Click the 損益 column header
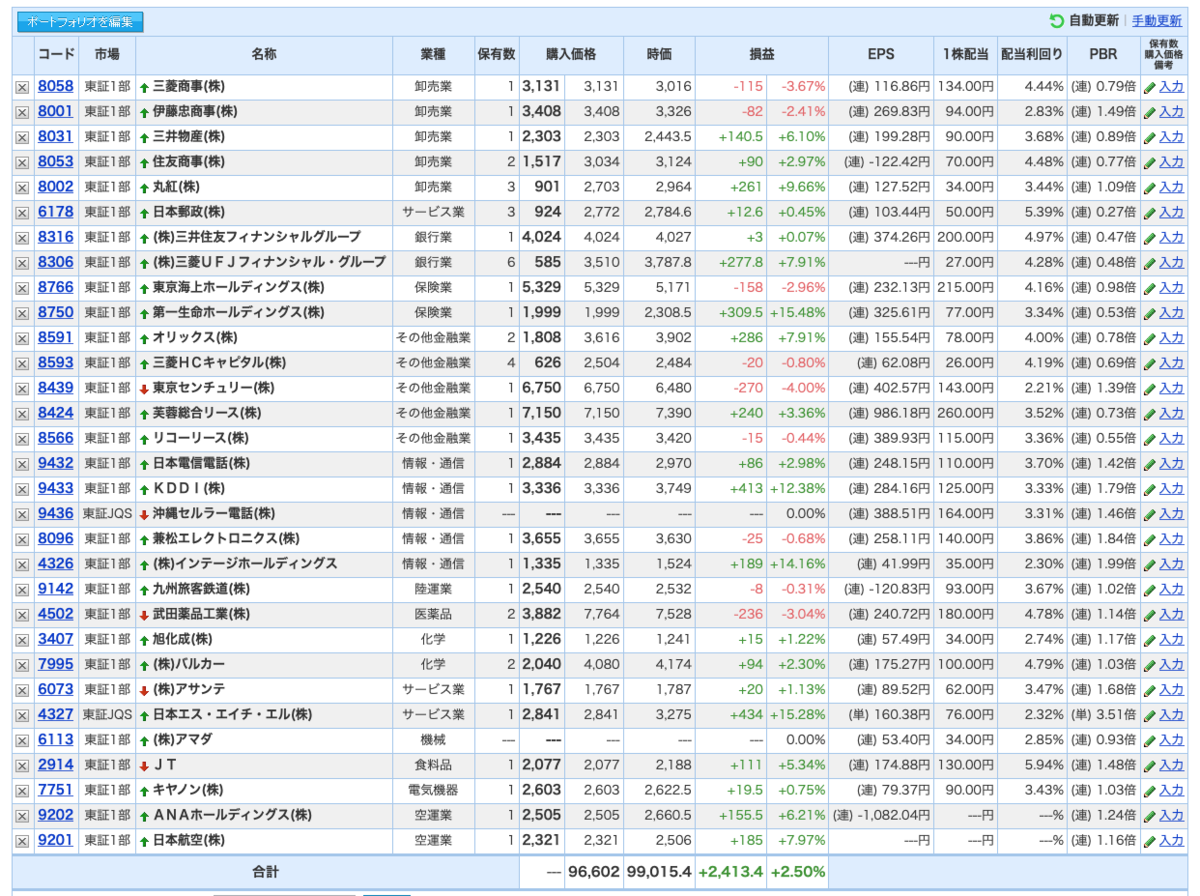 [762, 55]
